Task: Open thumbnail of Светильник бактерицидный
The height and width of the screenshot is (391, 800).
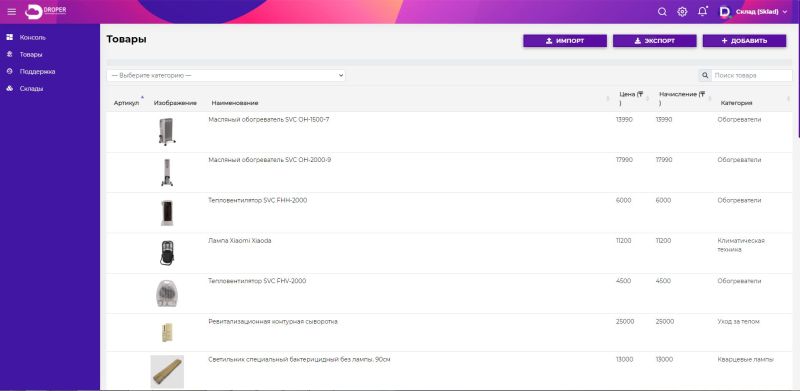Action: click(x=167, y=372)
